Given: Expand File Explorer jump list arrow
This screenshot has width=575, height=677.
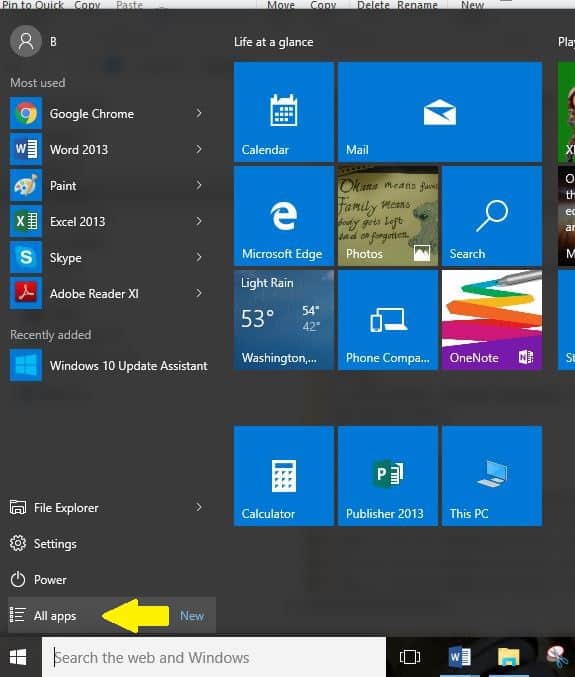Looking at the screenshot, I should [x=199, y=507].
